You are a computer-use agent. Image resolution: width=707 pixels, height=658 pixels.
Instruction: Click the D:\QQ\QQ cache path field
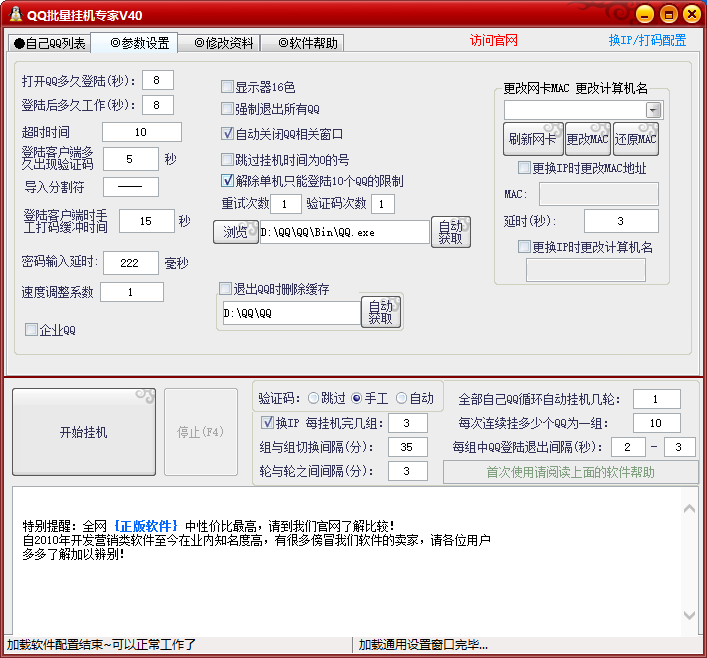coord(292,313)
